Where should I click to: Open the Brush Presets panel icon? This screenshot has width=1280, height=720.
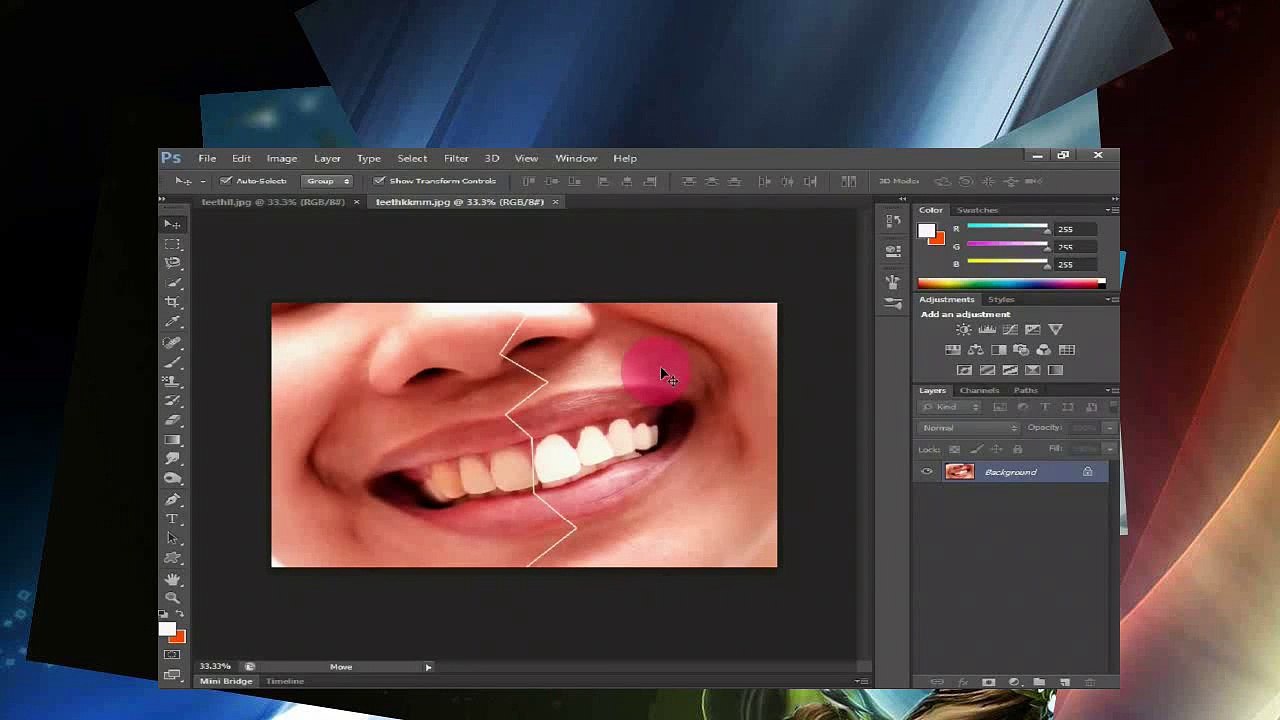click(x=893, y=302)
